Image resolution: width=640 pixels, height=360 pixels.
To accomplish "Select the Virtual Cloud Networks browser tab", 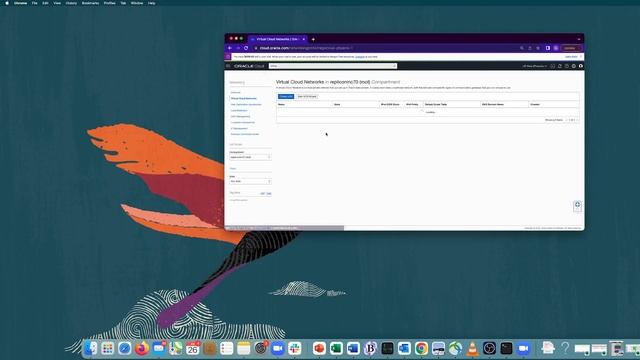I will pyautogui.click(x=278, y=39).
